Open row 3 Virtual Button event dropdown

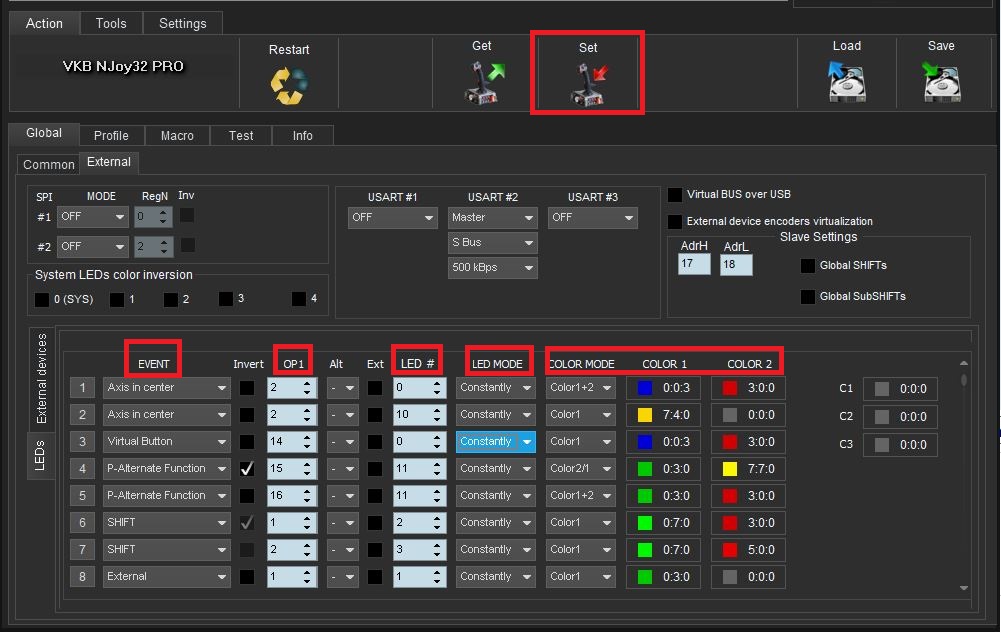(x=167, y=441)
